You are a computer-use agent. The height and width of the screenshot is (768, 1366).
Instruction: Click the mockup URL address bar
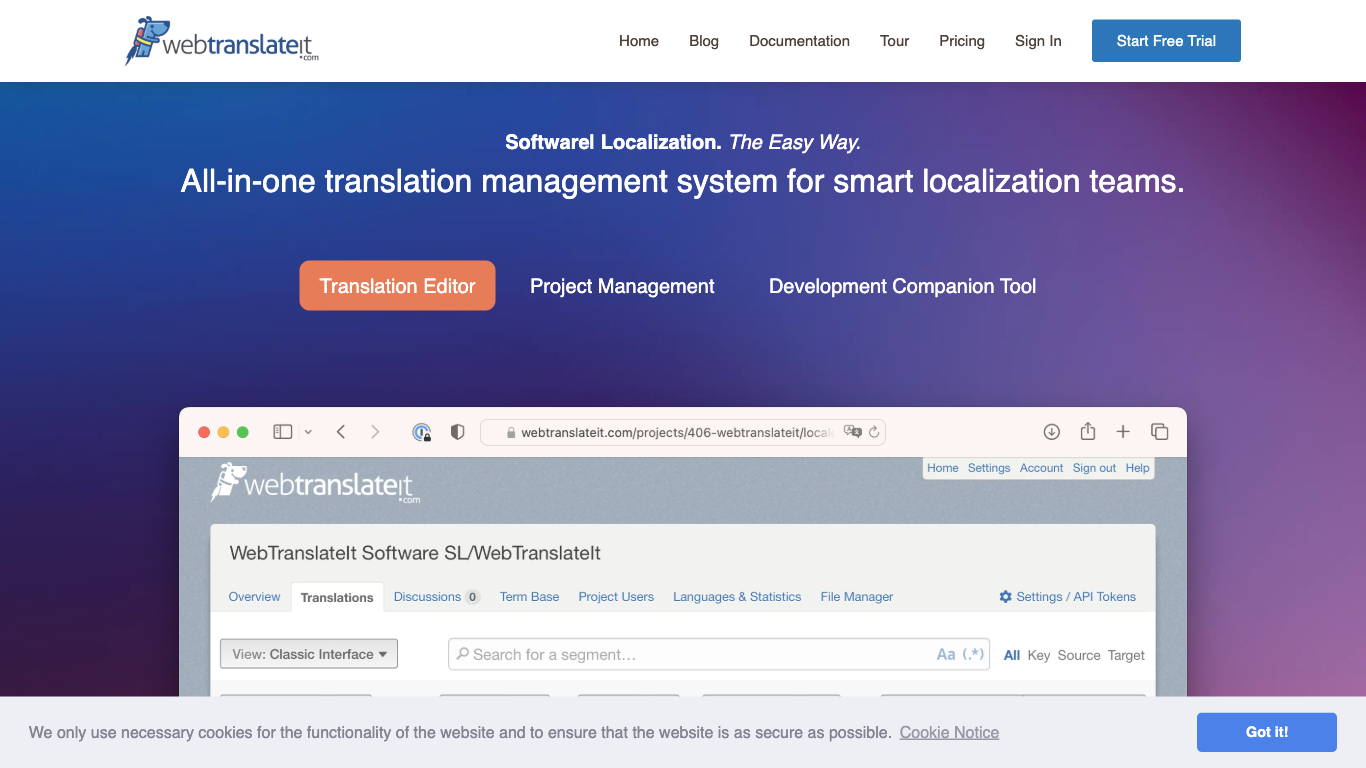[x=683, y=432]
